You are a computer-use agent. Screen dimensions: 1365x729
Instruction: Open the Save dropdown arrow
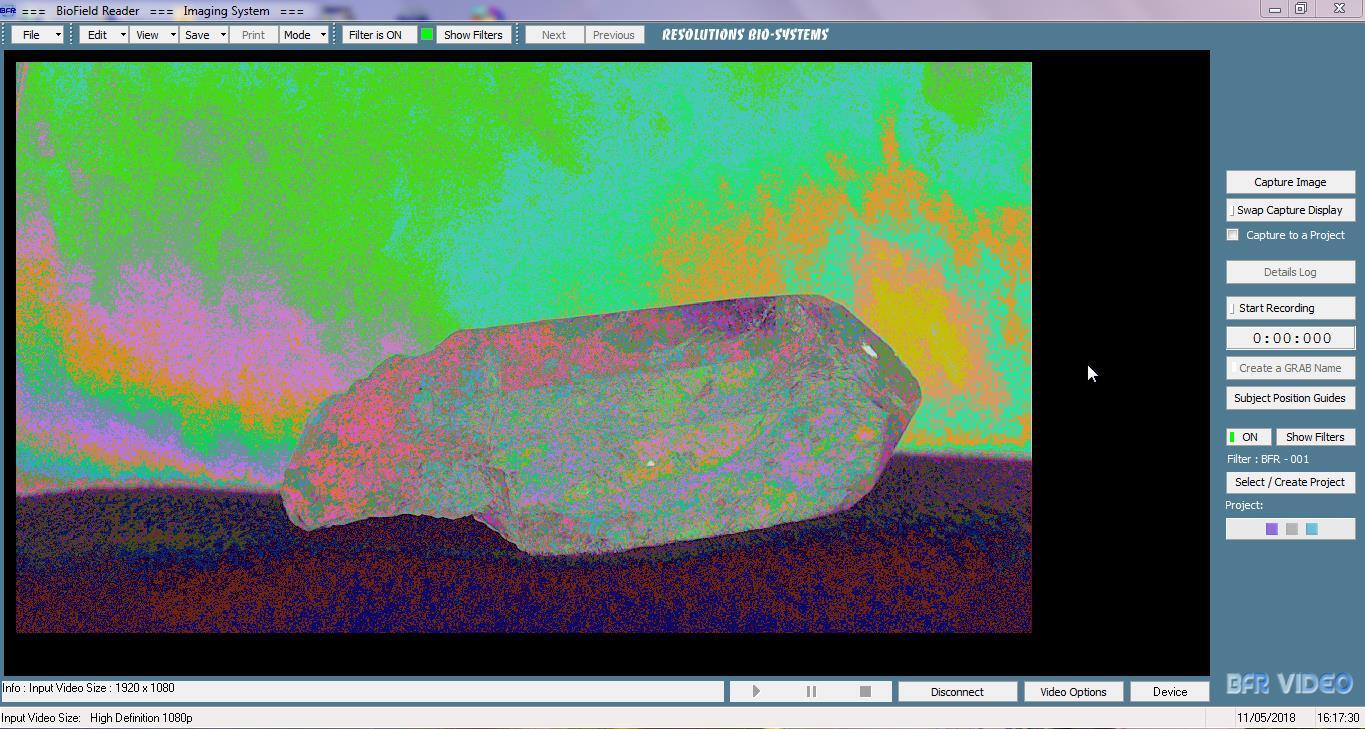222,35
